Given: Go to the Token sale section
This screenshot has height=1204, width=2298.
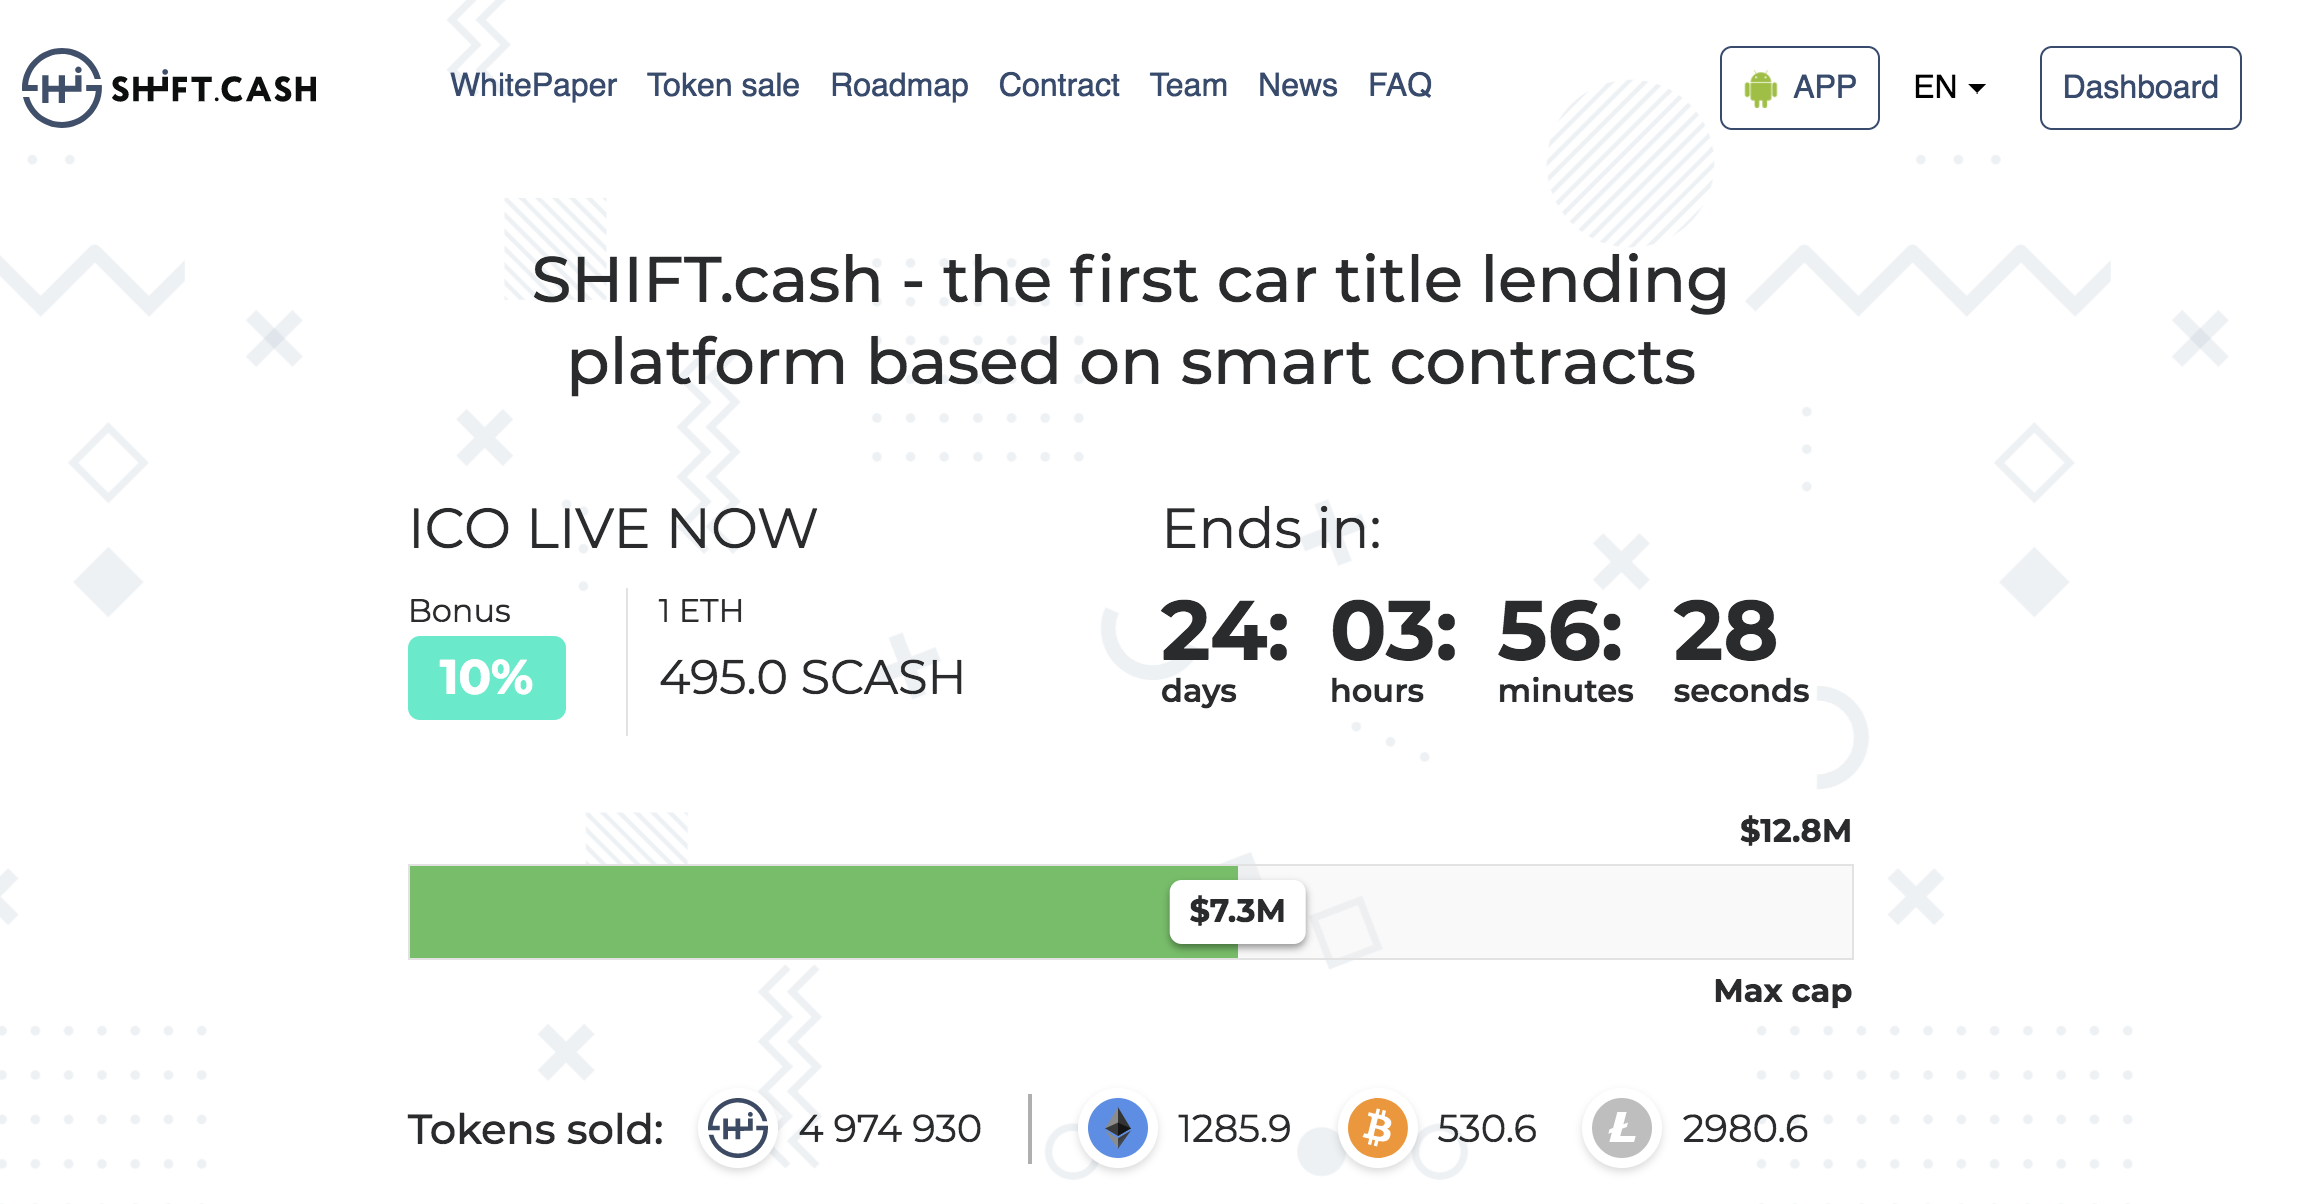Looking at the screenshot, I should coord(723,85).
